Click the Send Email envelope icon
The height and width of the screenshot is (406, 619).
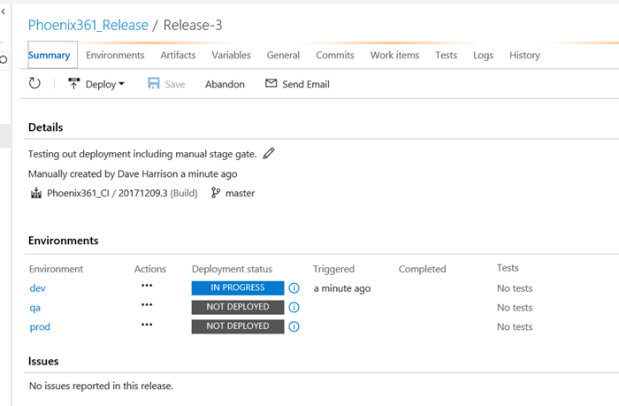coord(271,84)
